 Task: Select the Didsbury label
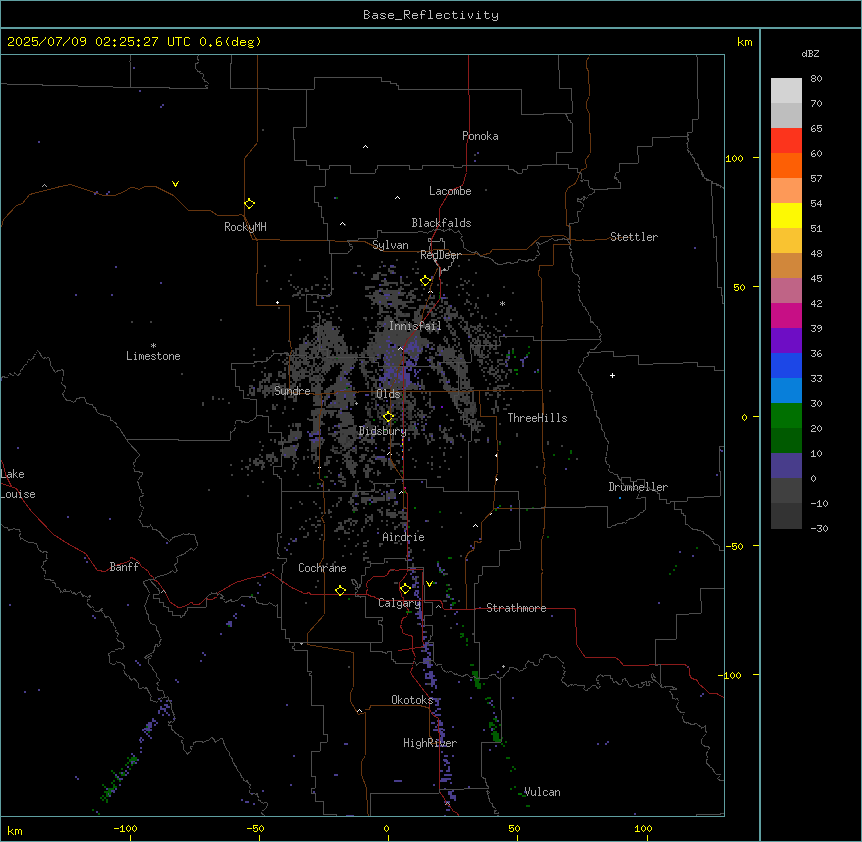tap(383, 431)
